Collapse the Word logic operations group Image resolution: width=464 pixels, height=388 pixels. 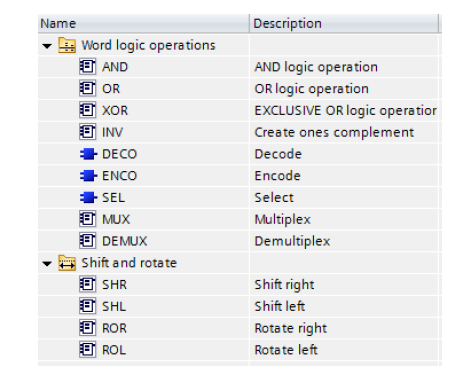coord(47,46)
